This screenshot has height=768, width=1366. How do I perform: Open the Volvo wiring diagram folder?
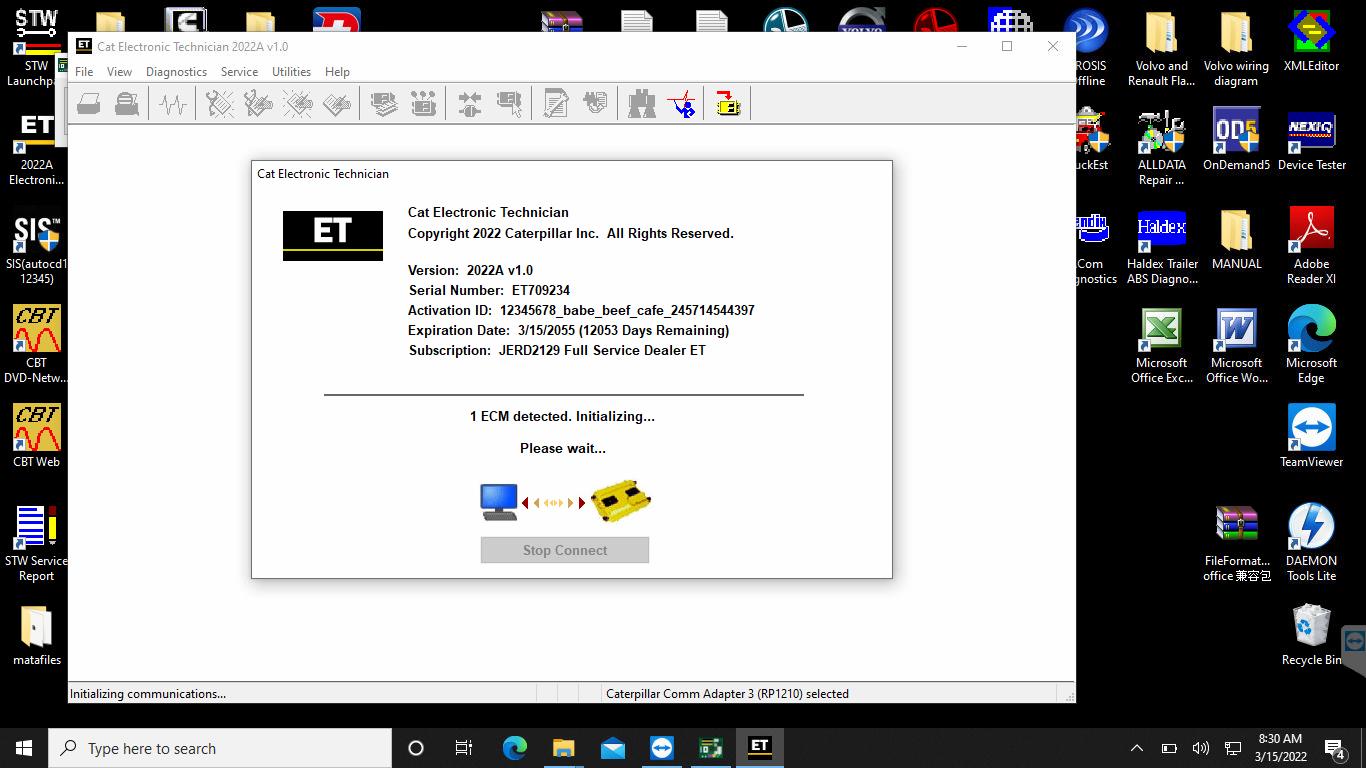coord(1236,49)
